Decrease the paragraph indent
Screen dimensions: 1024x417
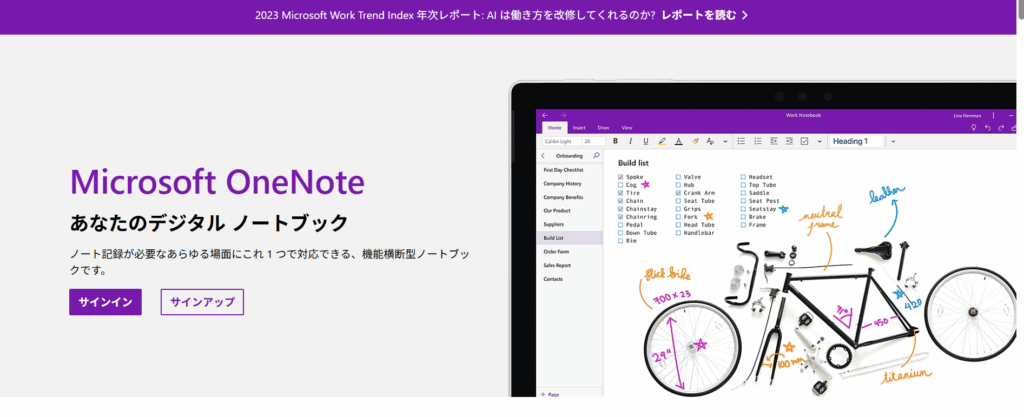tap(774, 141)
